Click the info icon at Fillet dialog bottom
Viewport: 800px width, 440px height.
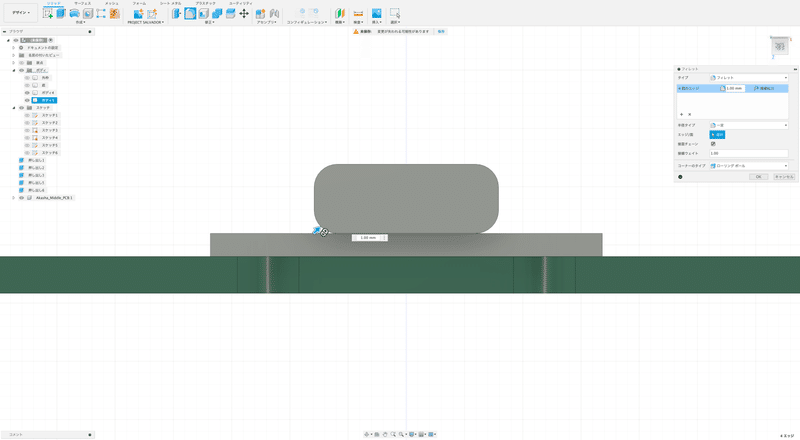680,177
